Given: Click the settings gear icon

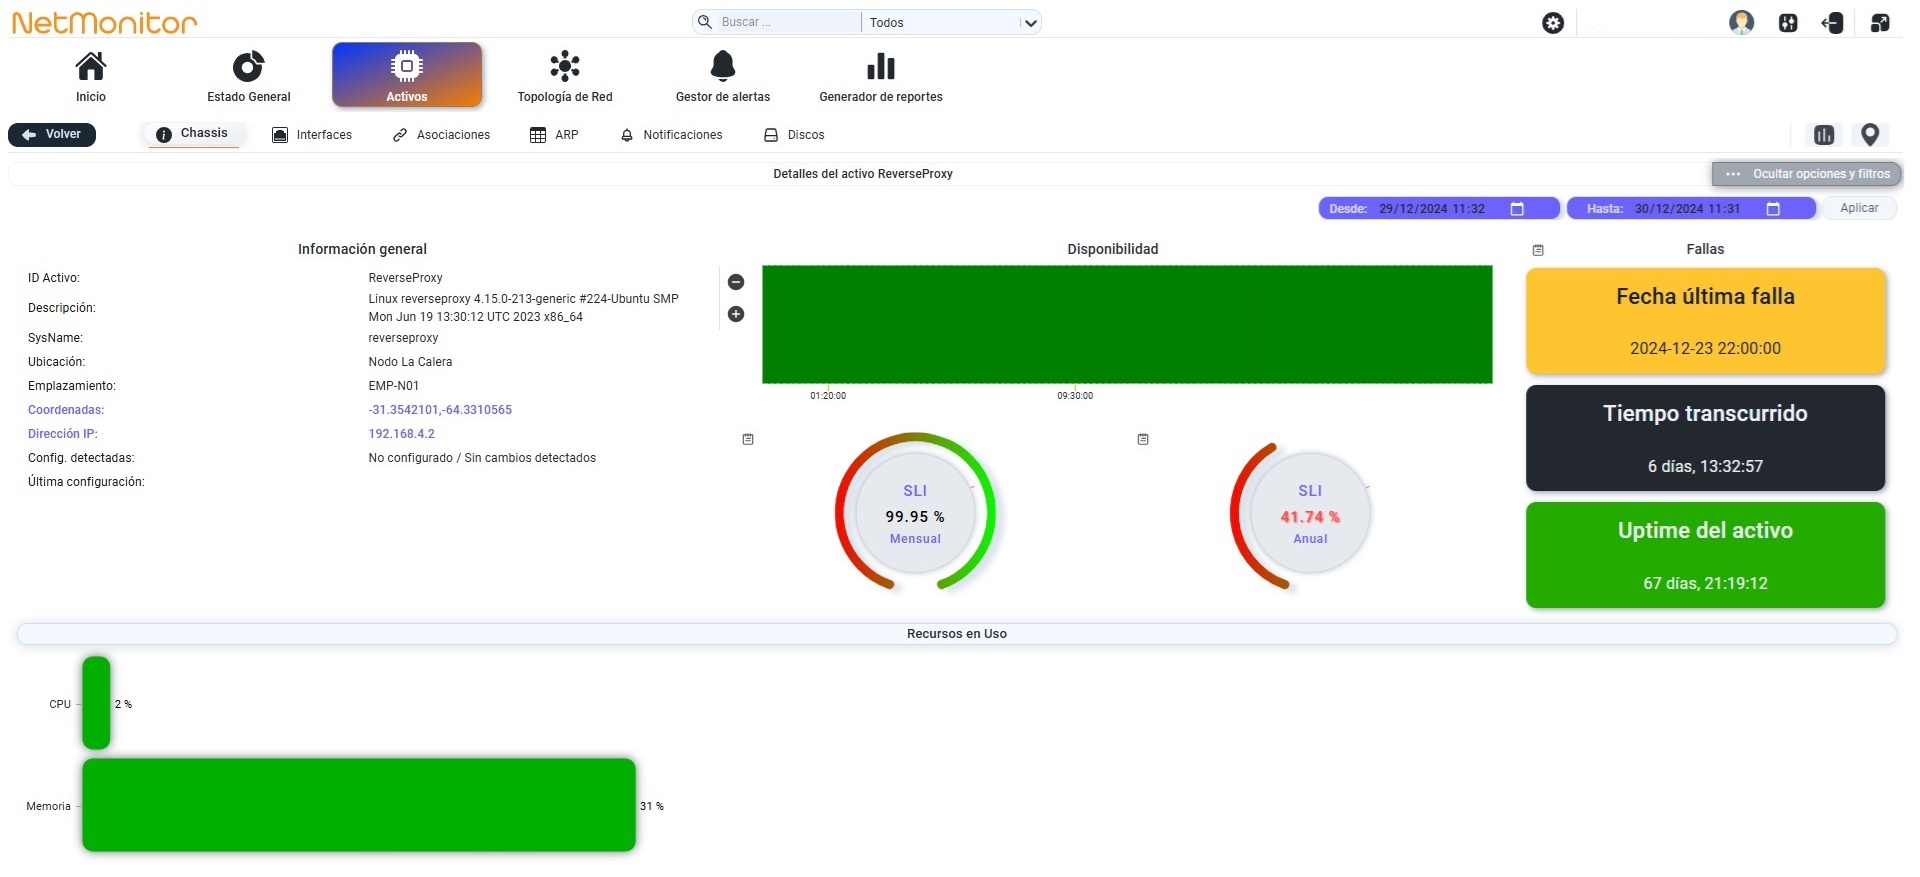Looking at the screenshot, I should [x=1553, y=23].
